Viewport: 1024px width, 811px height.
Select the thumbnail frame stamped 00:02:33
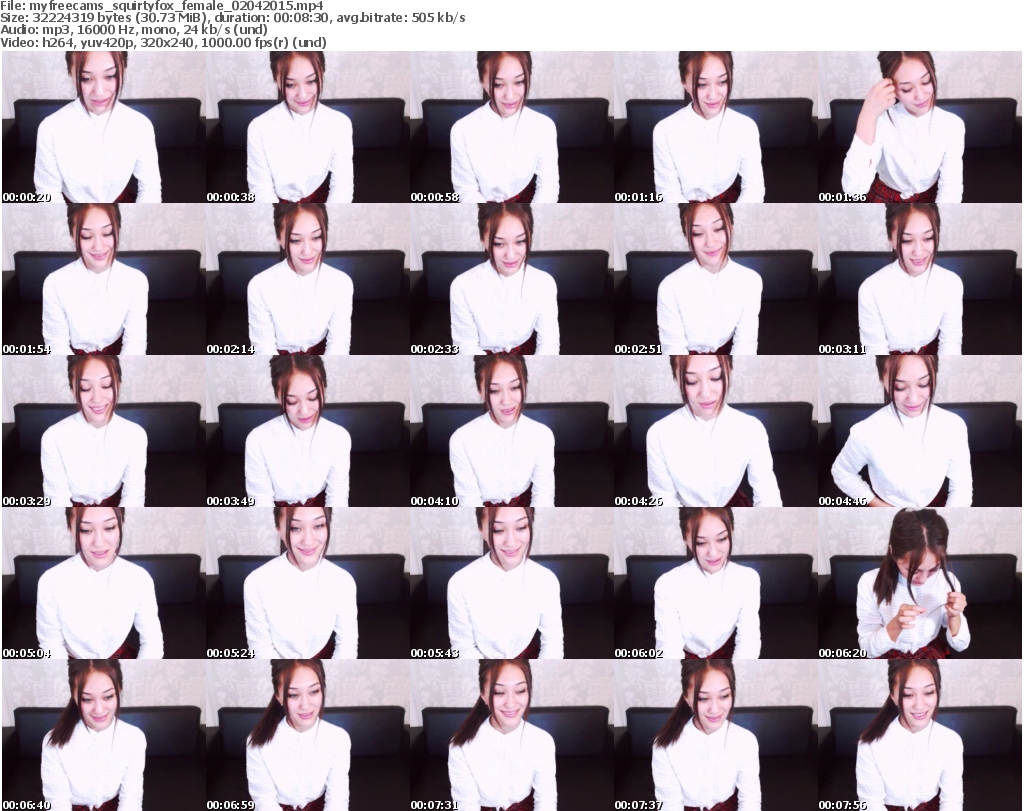click(x=511, y=279)
